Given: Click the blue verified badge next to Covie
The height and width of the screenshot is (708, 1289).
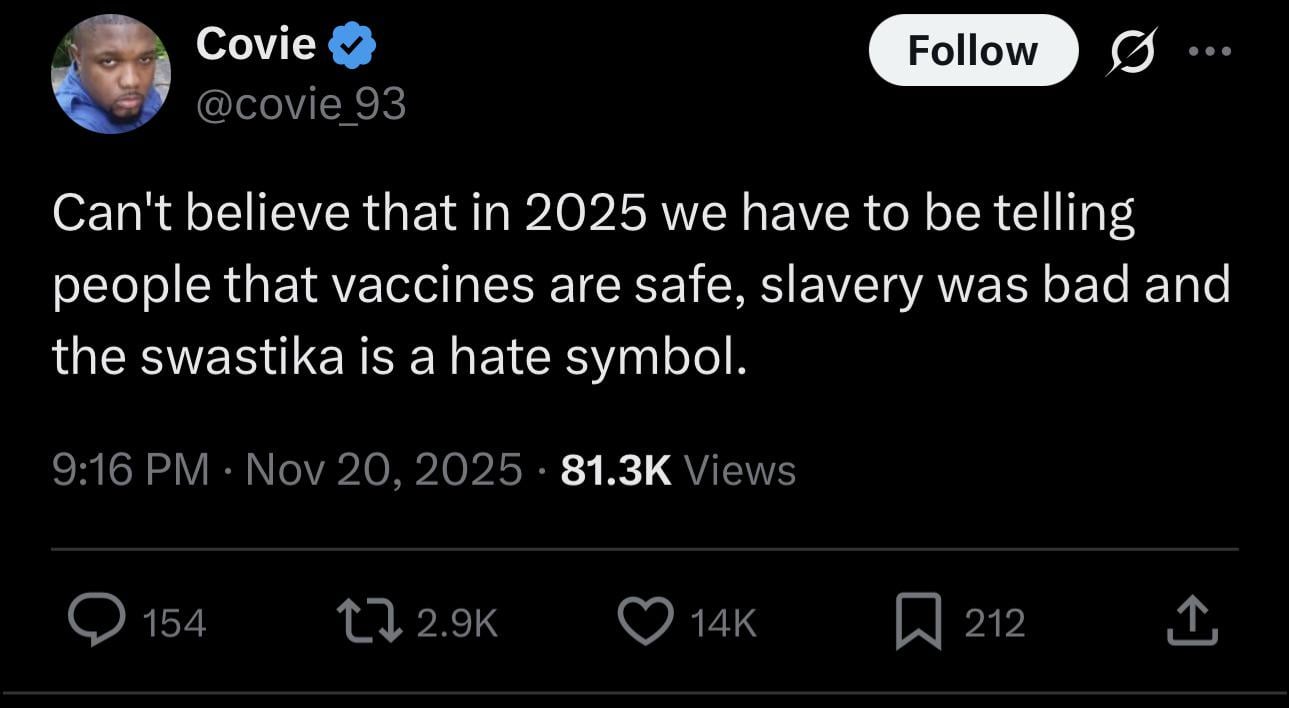Looking at the screenshot, I should (351, 45).
